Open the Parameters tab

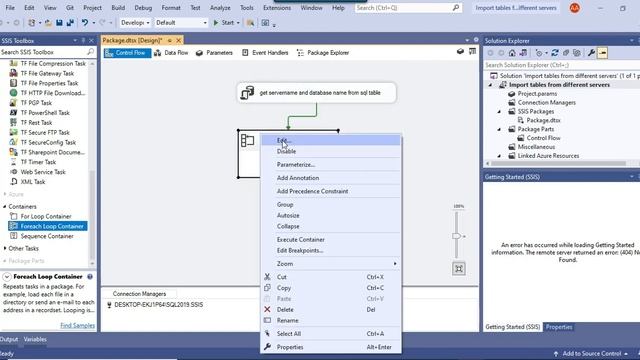[214, 53]
